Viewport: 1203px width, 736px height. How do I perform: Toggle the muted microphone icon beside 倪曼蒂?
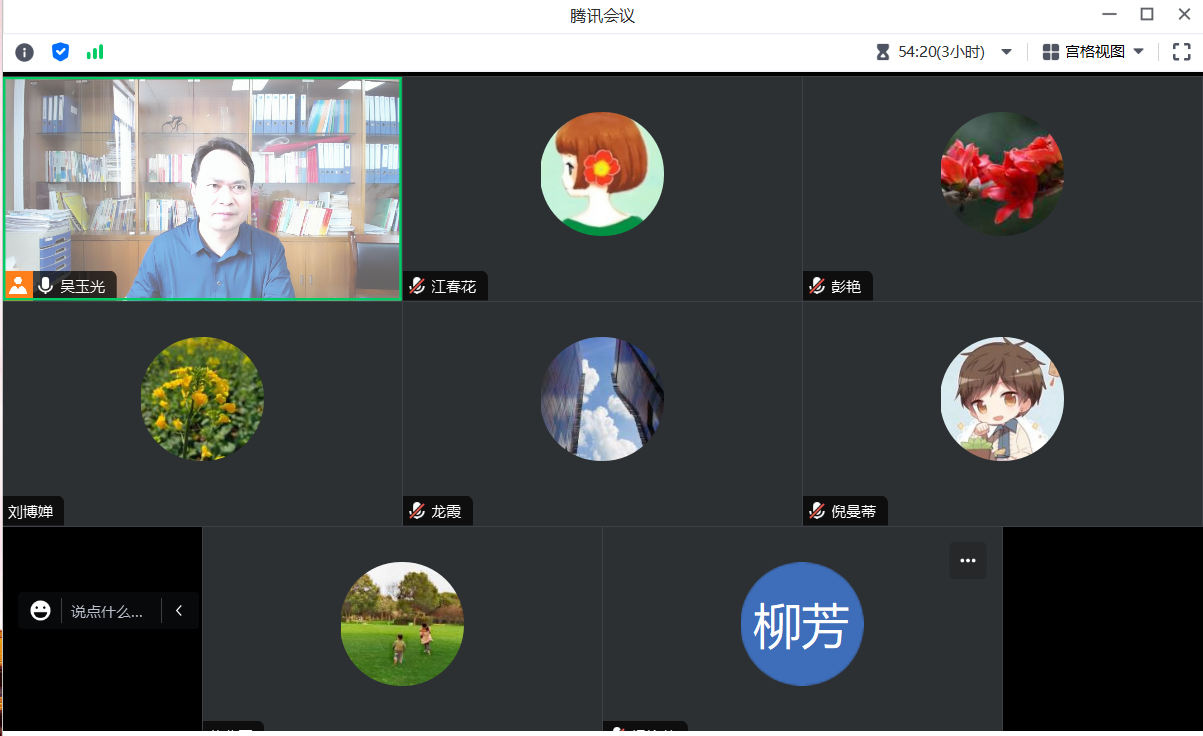817,511
